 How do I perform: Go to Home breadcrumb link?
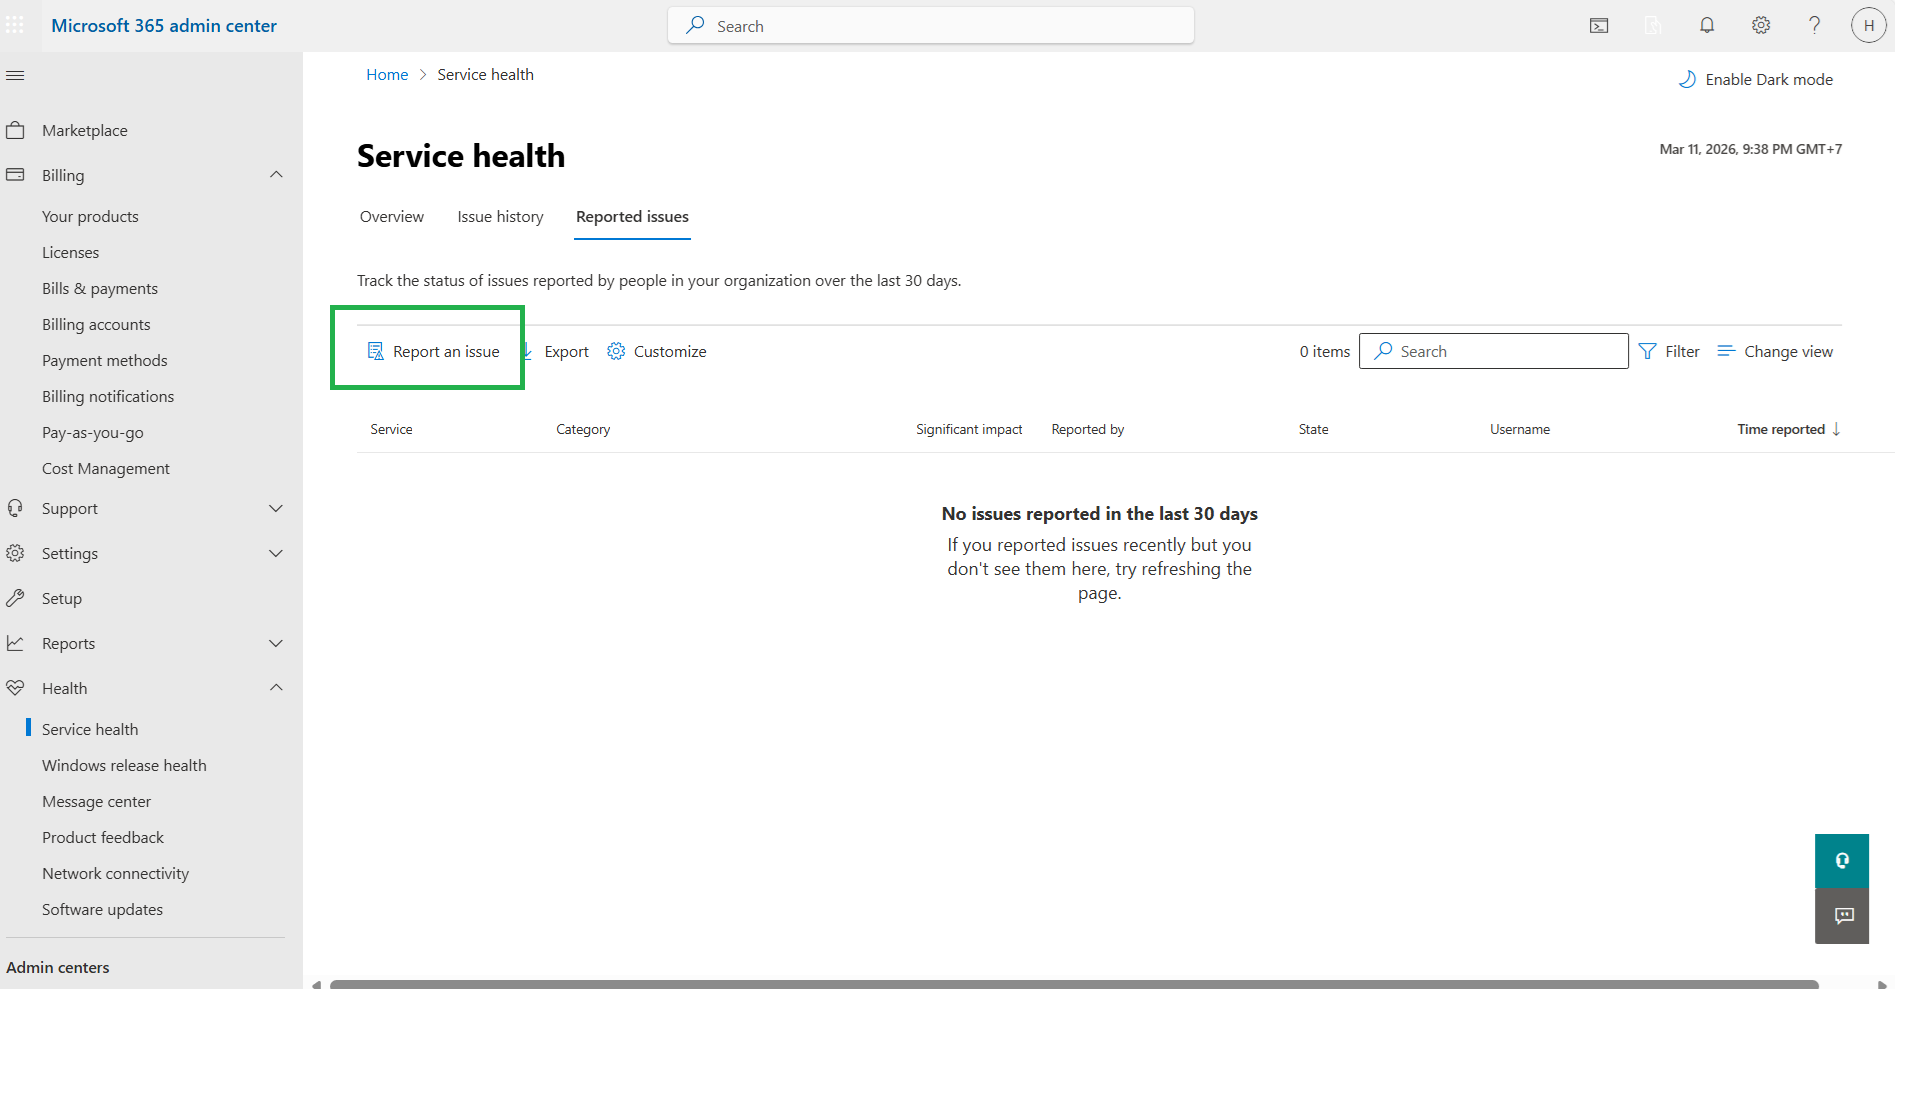[387, 74]
